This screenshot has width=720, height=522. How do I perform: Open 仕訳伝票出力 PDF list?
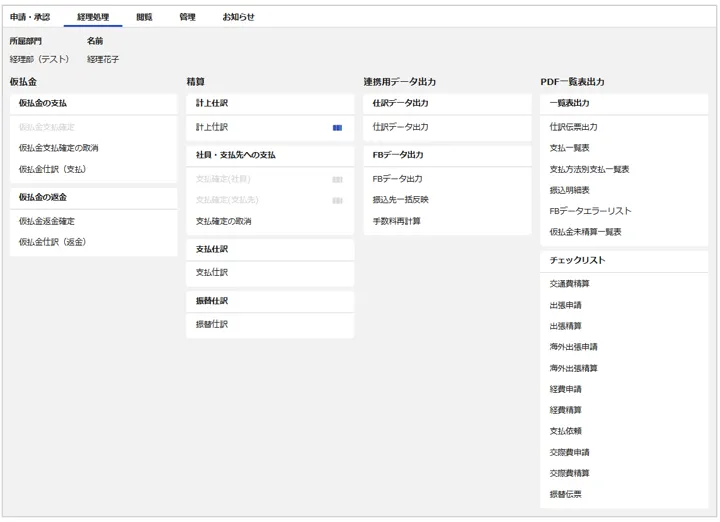(573, 127)
